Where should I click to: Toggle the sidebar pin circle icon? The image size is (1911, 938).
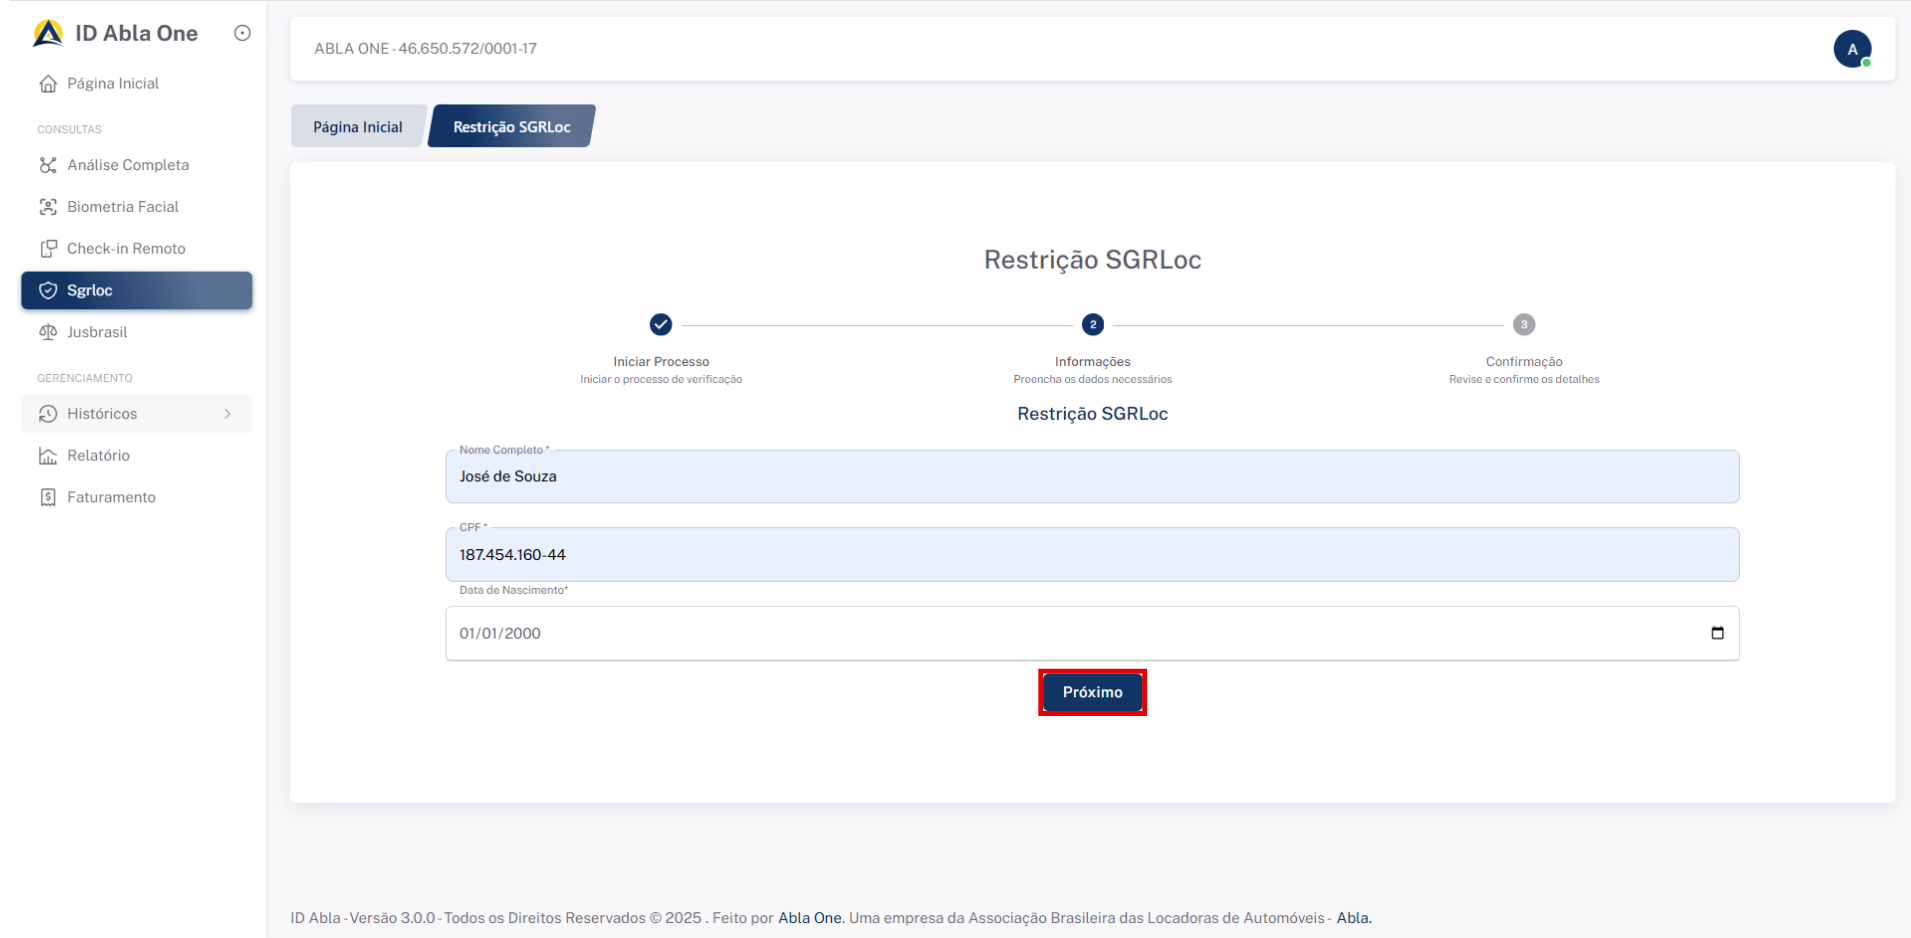point(242,33)
